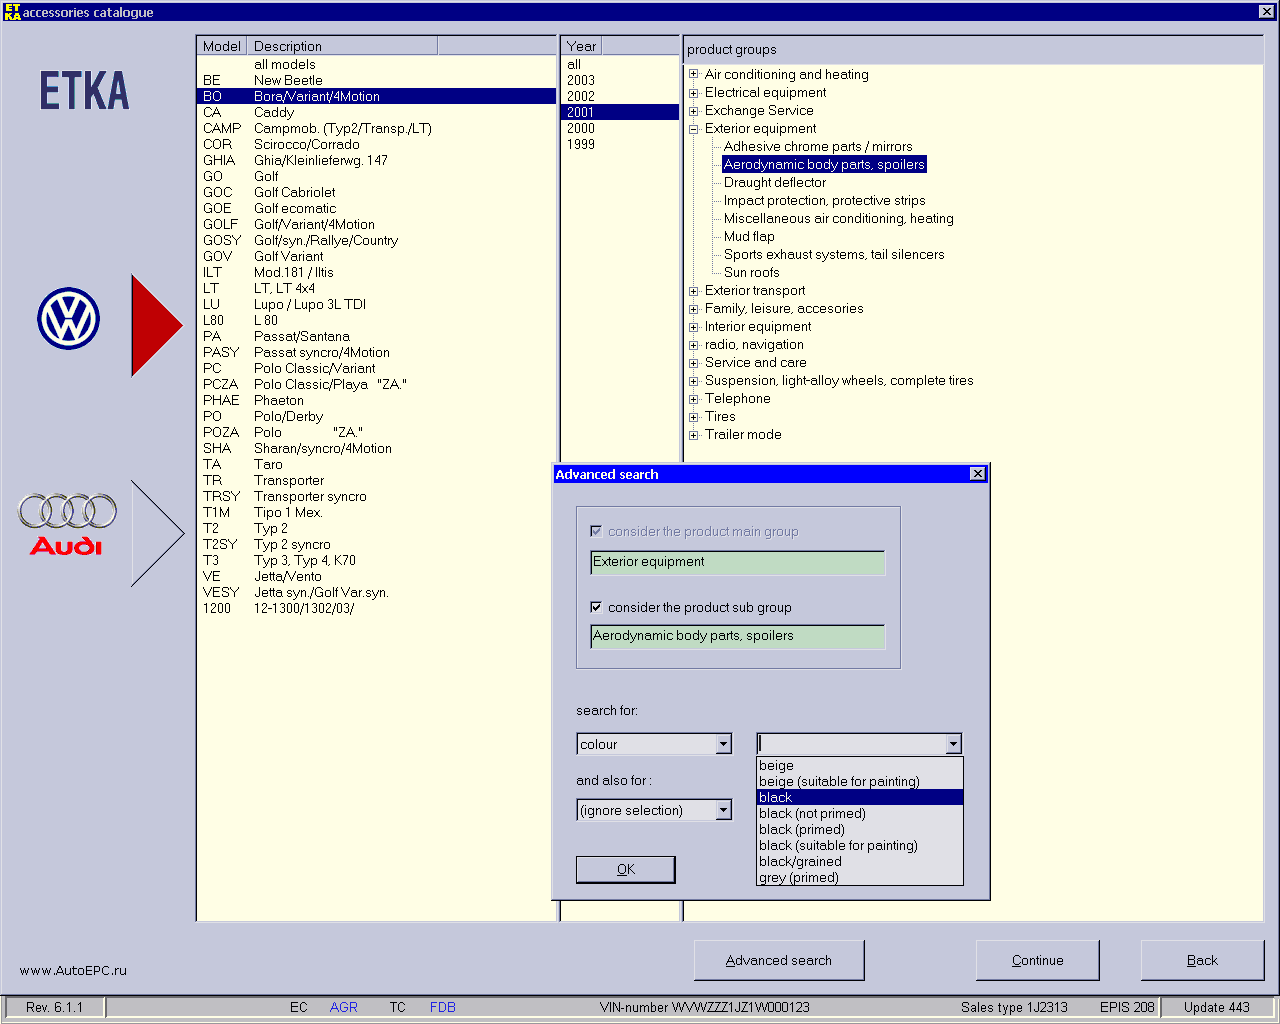Viewport: 1280px width, 1024px height.
Task: Select Golf Cabriolet model row
Action: coord(376,192)
